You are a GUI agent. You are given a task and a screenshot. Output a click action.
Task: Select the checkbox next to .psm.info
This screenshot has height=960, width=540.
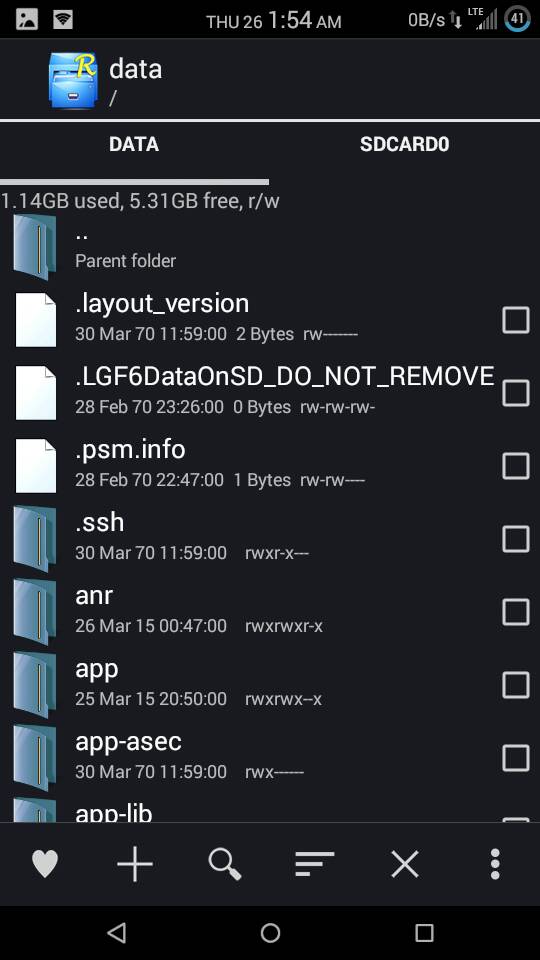pos(516,466)
